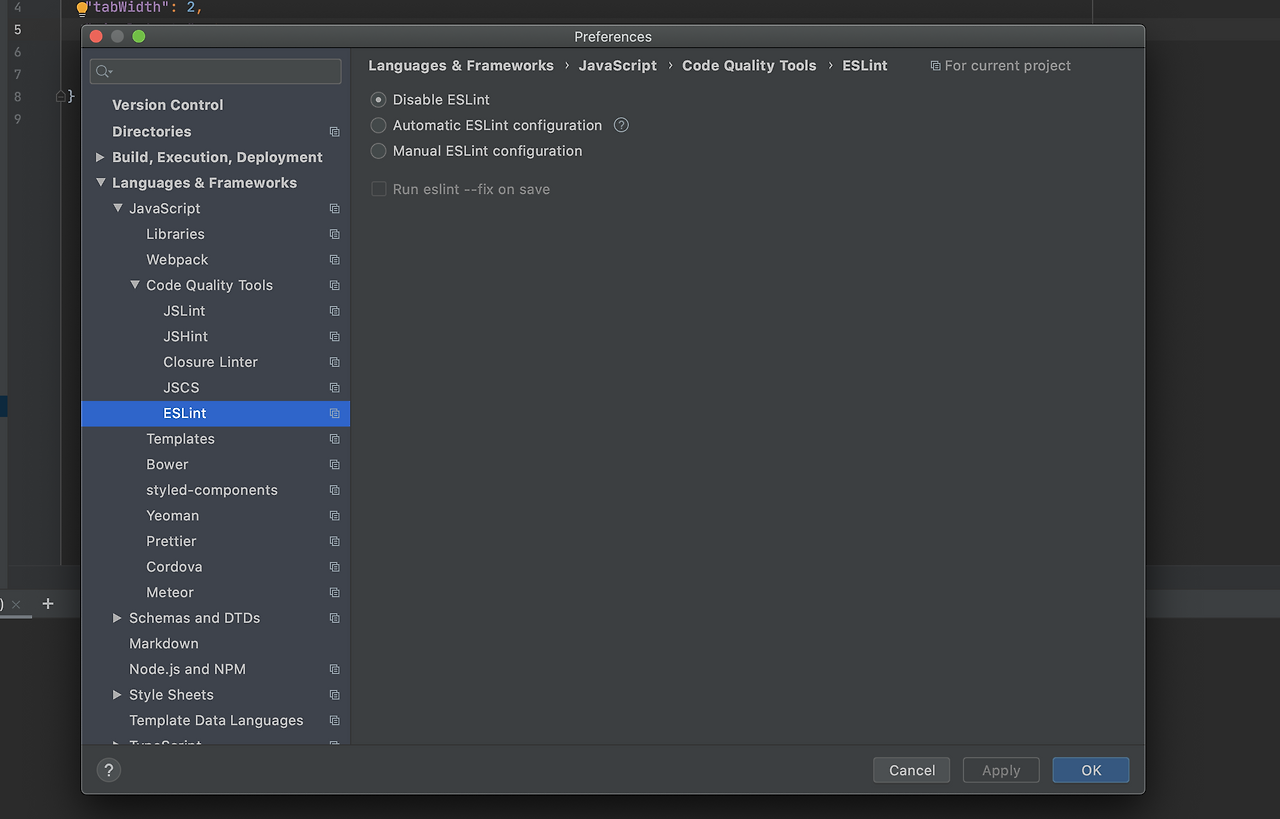1280x819 pixels.
Task: Open Help with the question mark button
Action: (109, 770)
